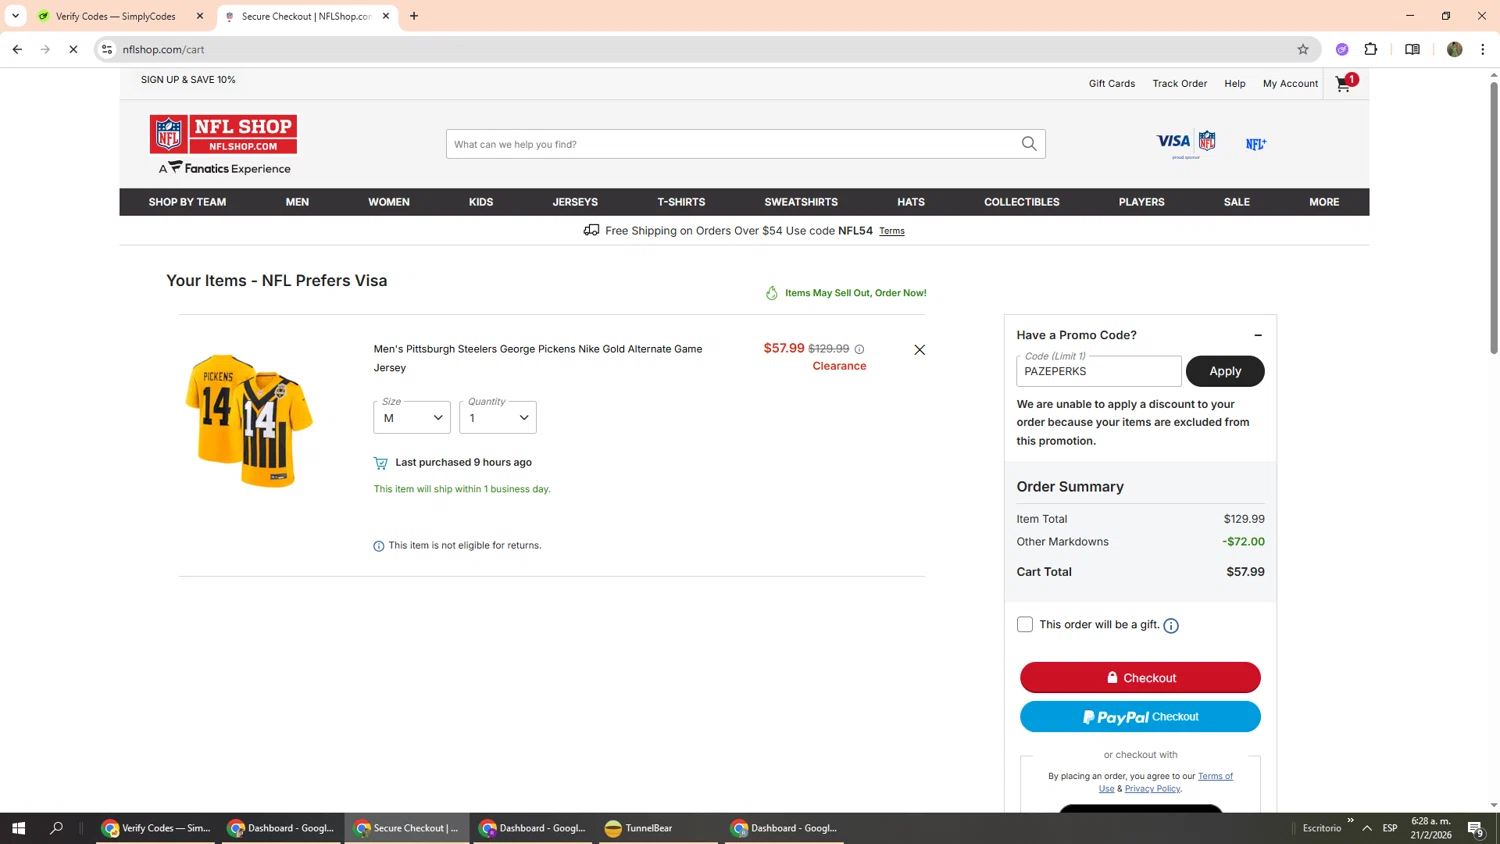Close the Secure Checkout tab
The image size is (1500, 844).
click(x=386, y=16)
